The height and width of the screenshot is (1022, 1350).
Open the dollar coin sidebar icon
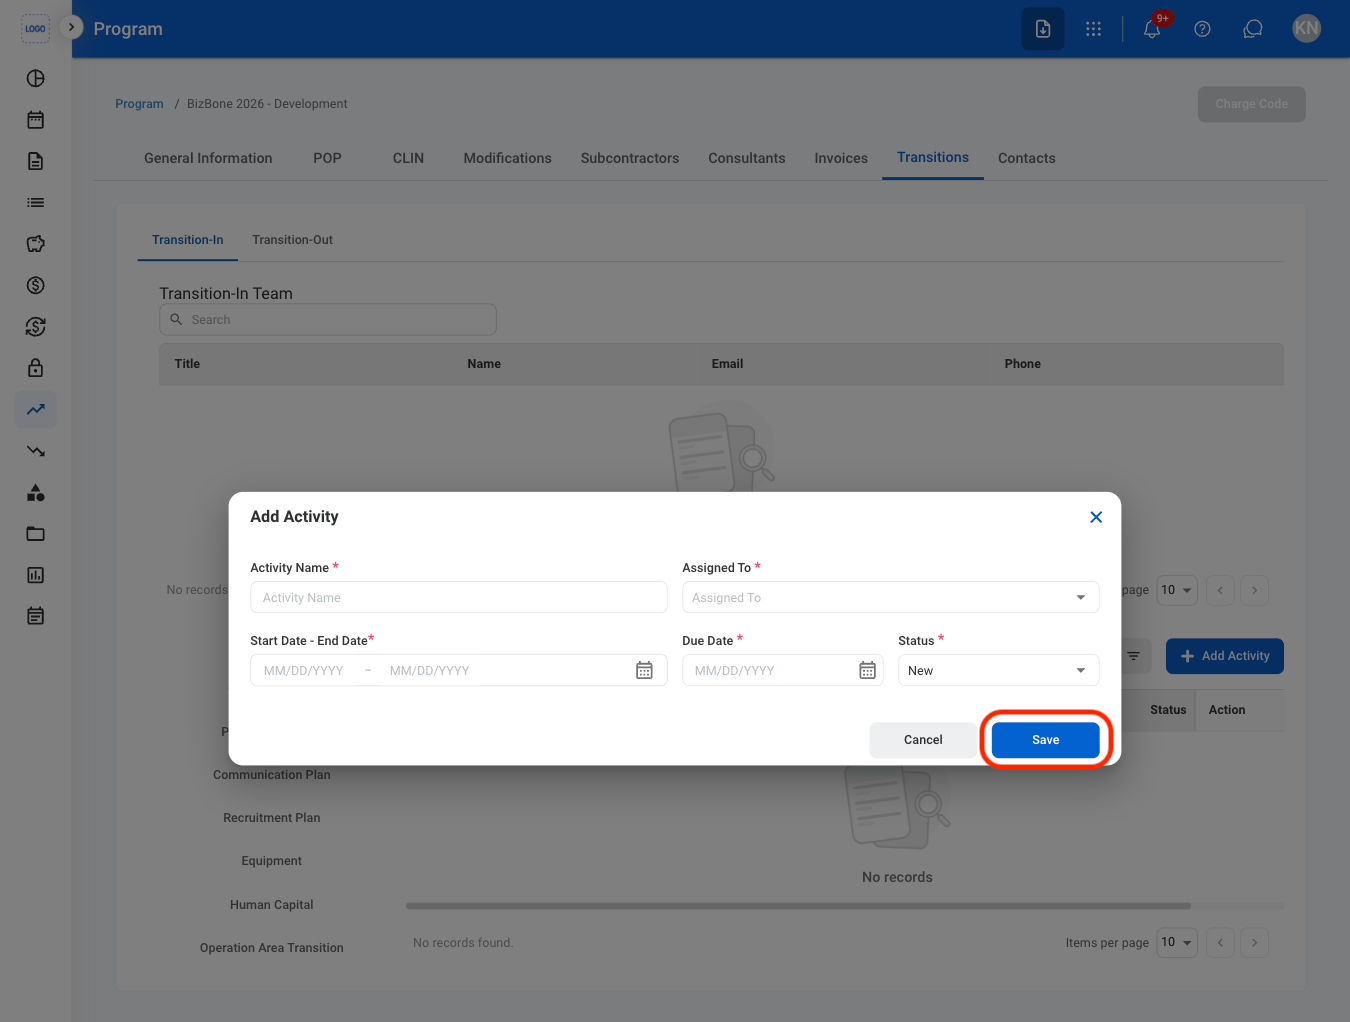click(x=36, y=285)
